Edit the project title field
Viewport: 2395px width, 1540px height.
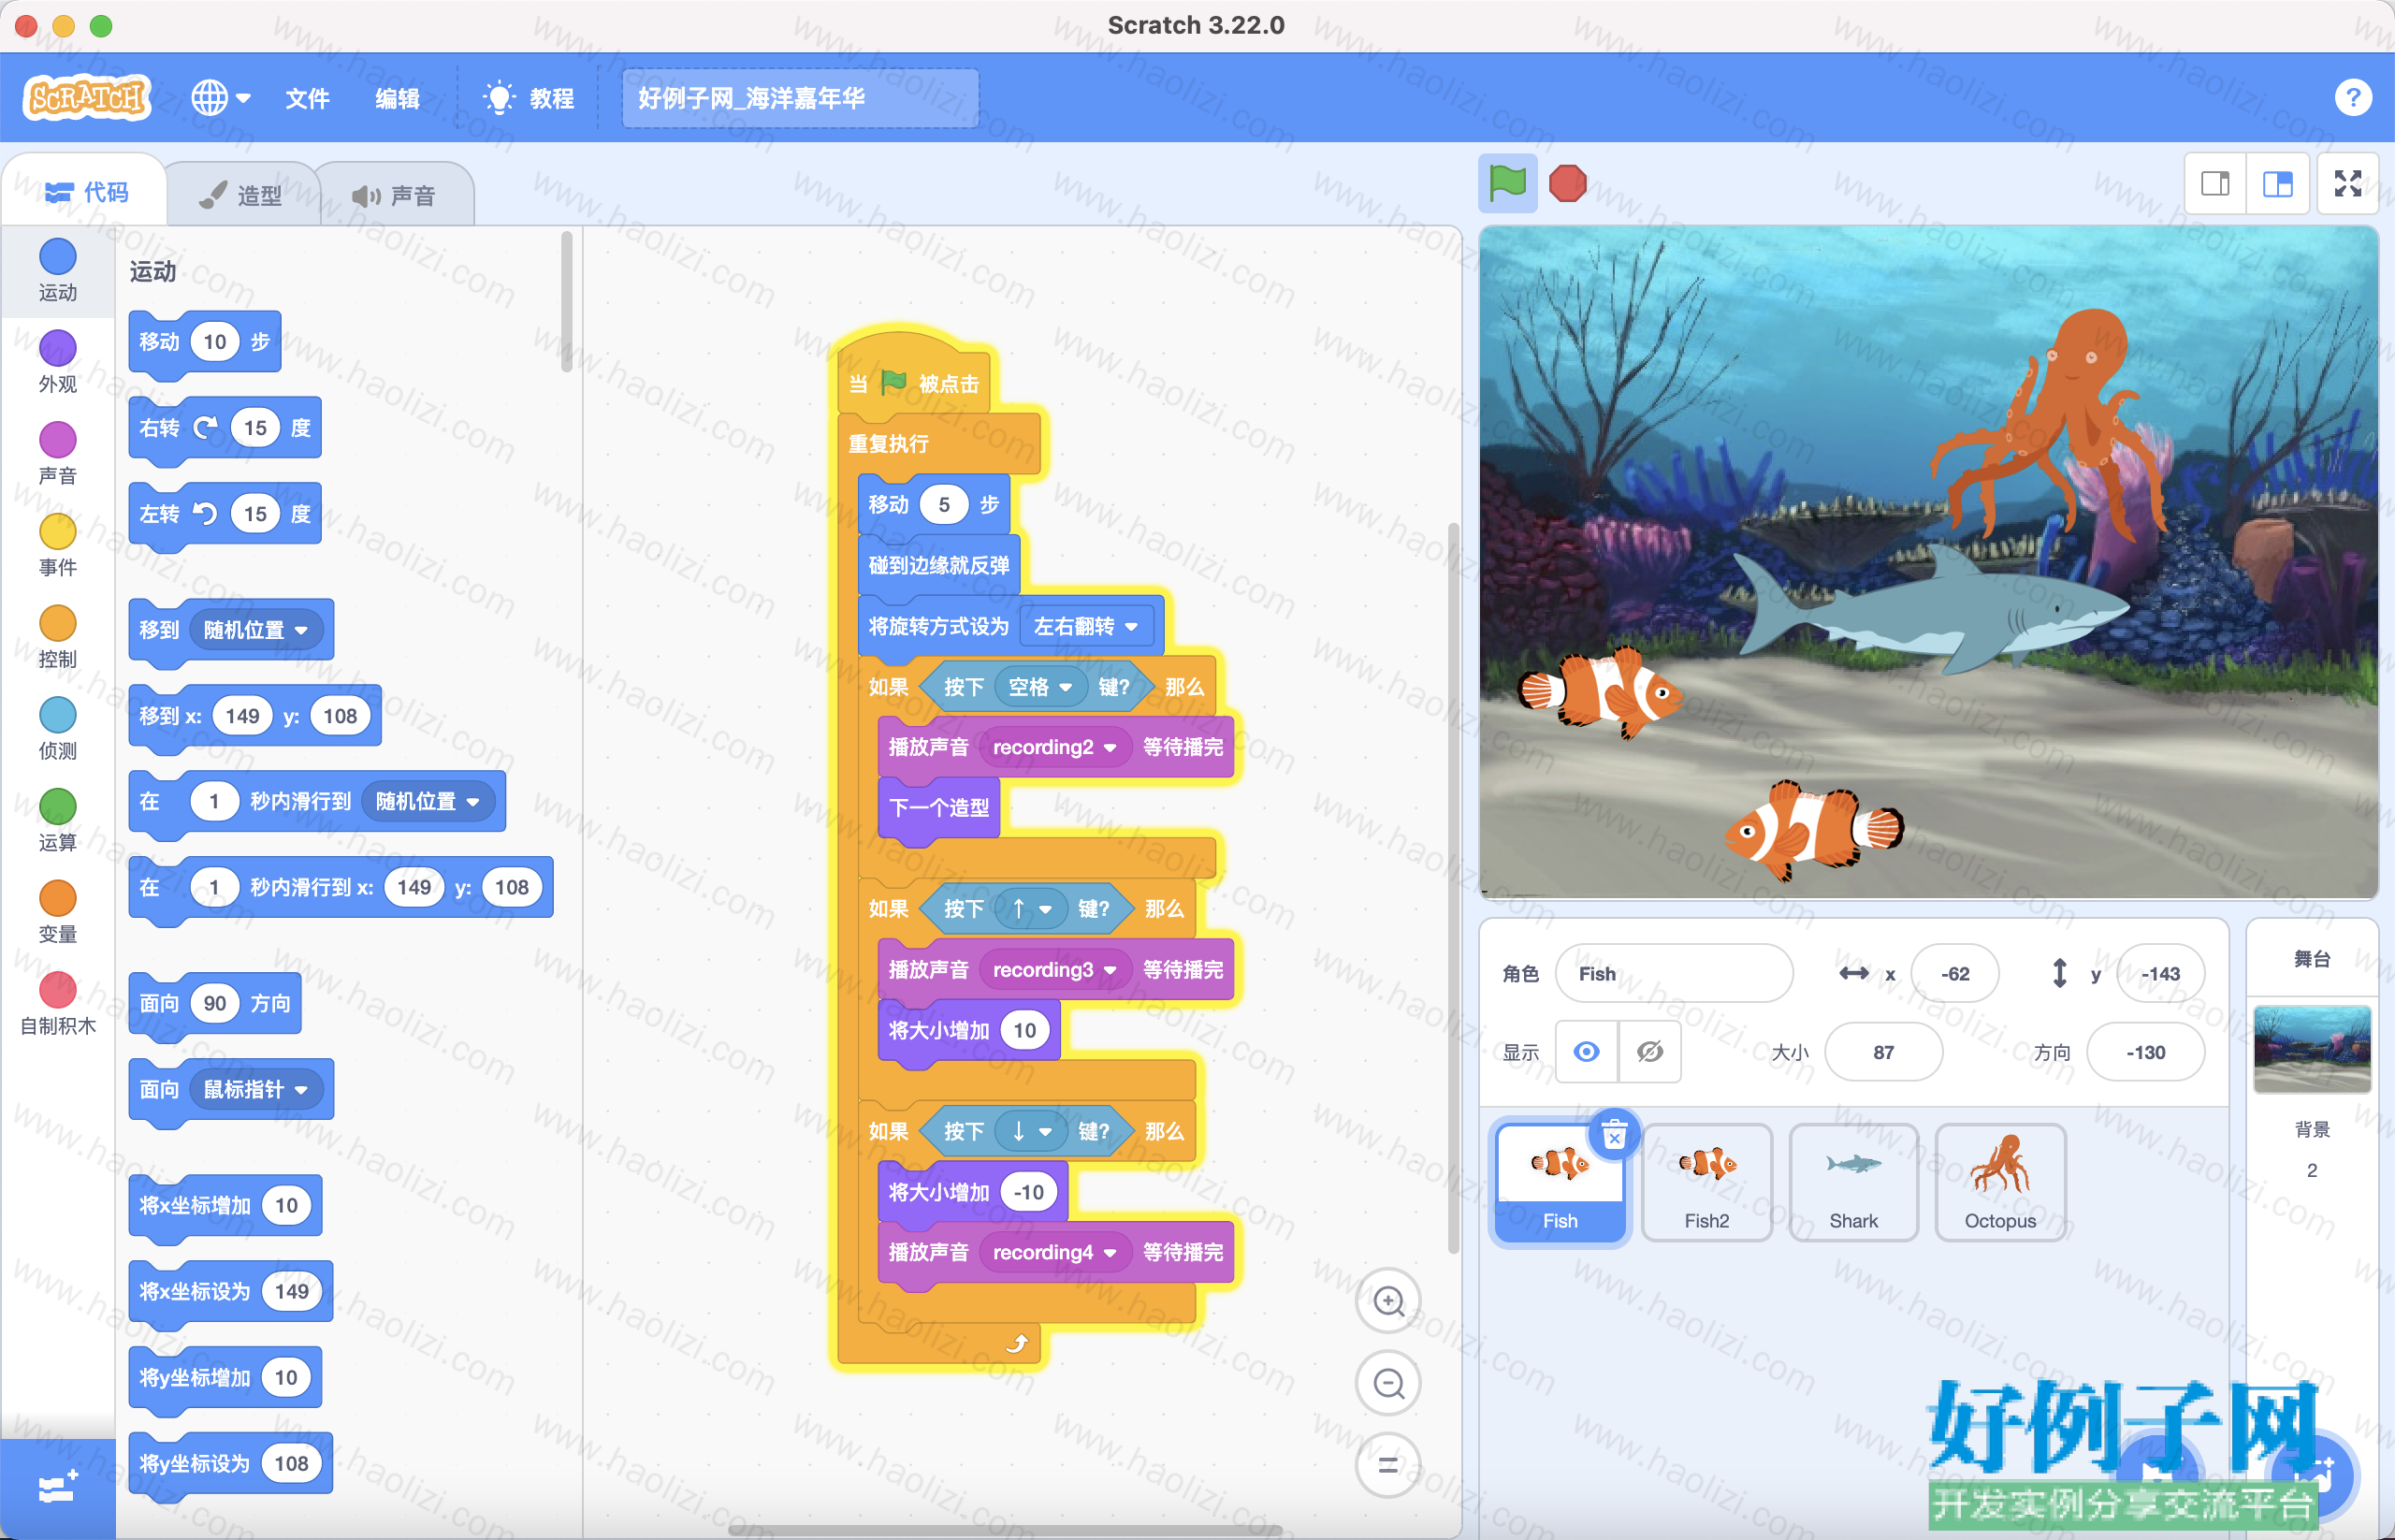click(800, 98)
